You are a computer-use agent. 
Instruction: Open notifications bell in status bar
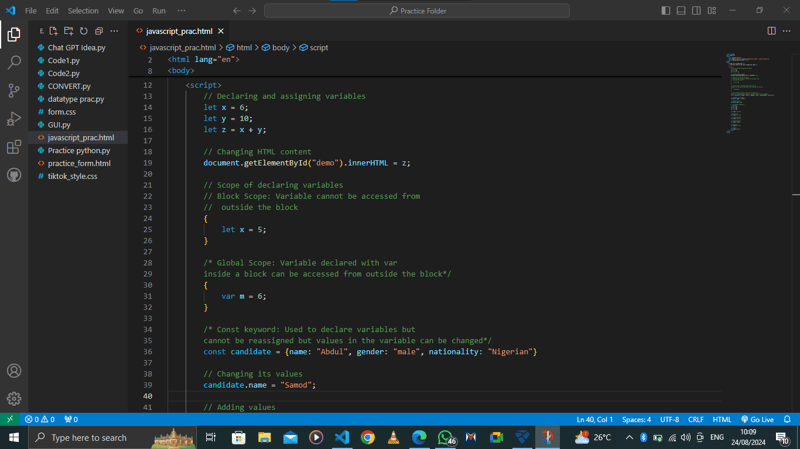787,419
